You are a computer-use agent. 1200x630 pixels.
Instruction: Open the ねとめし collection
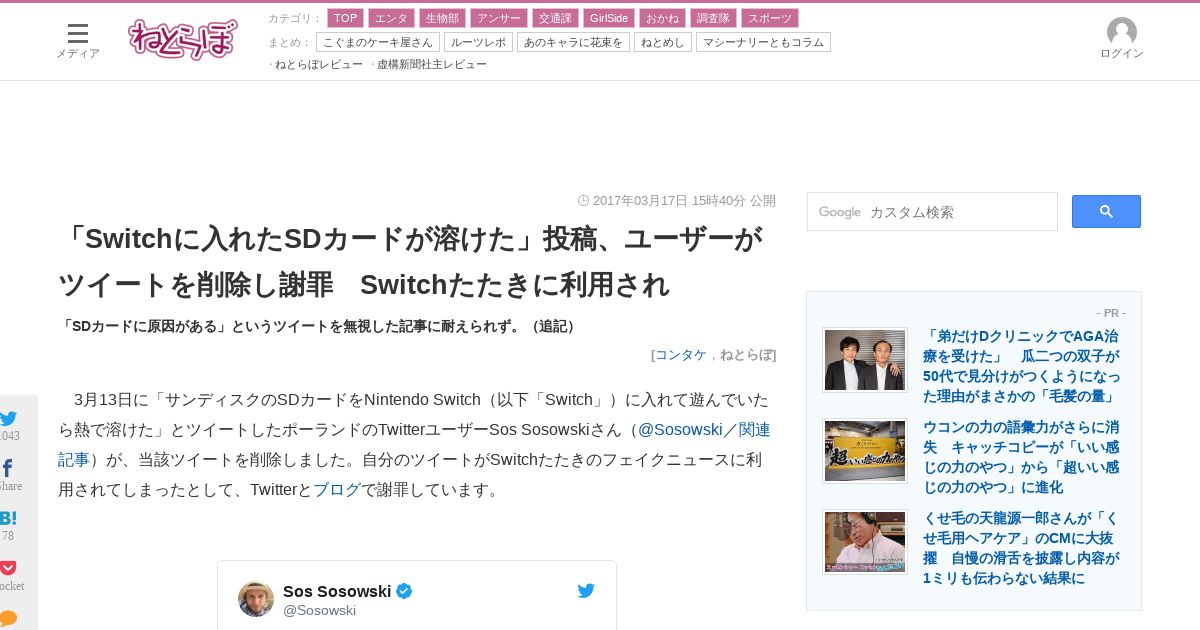[x=663, y=42]
